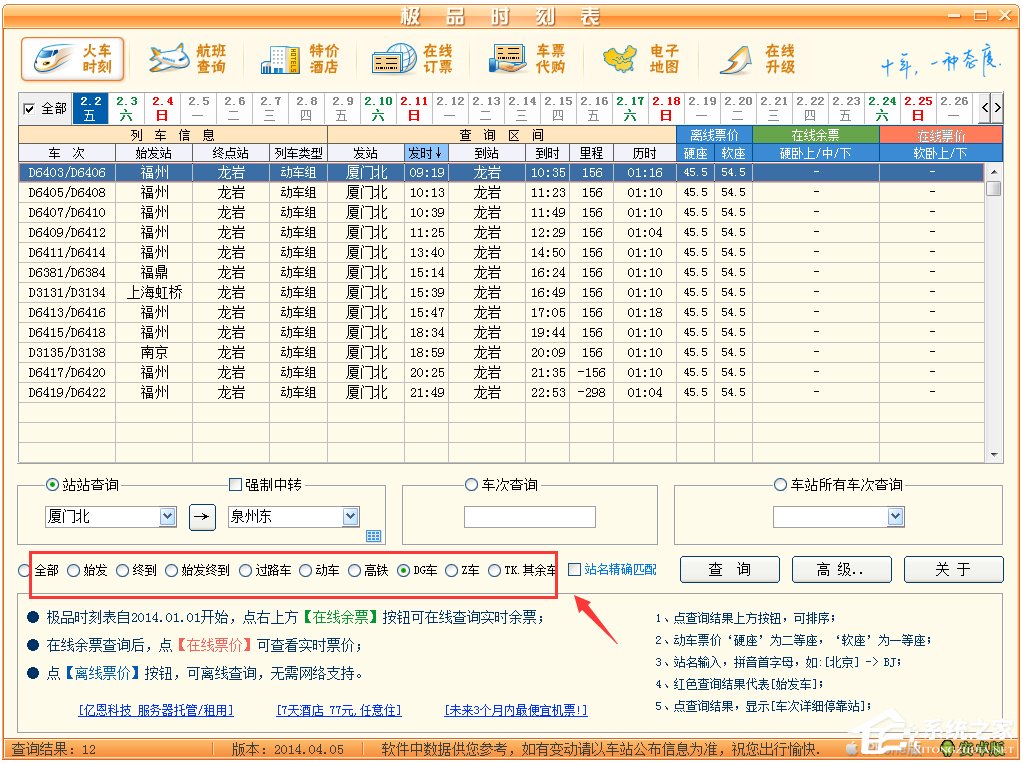Open the 亿恩科技 服务器托管/租用 link
This screenshot has height=763, width=1023.
click(156, 710)
